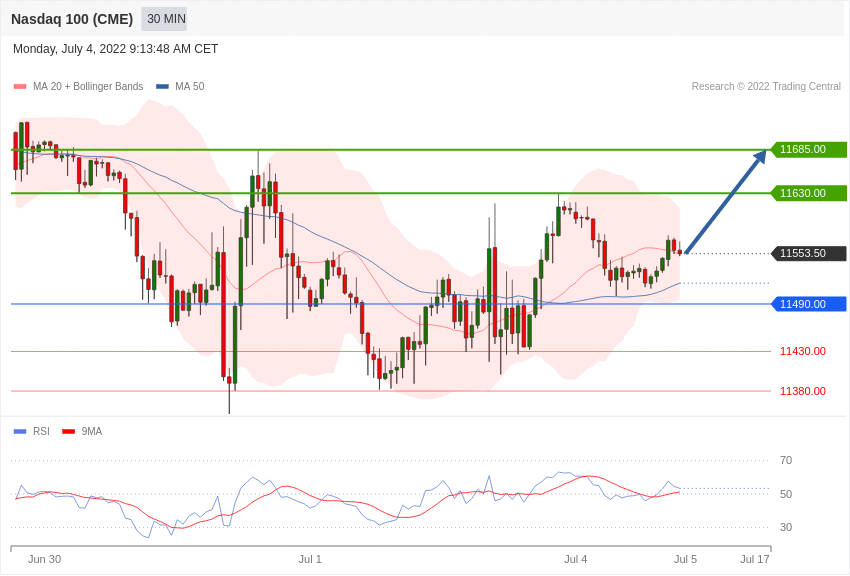Click the RSI 30 level label
Viewport: 850px width, 576px height.
click(786, 527)
